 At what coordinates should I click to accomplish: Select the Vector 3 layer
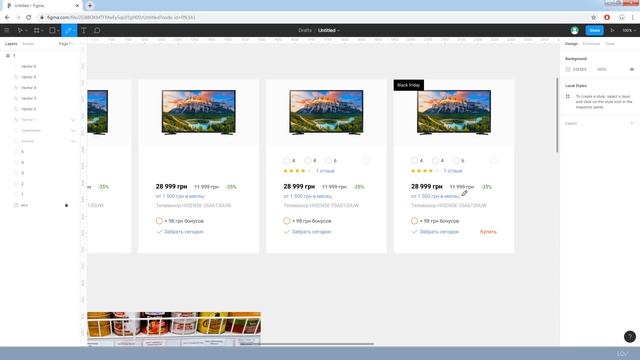29,98
